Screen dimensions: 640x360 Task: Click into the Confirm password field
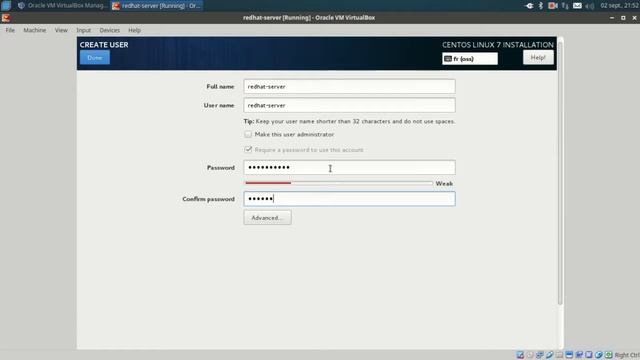click(349, 199)
